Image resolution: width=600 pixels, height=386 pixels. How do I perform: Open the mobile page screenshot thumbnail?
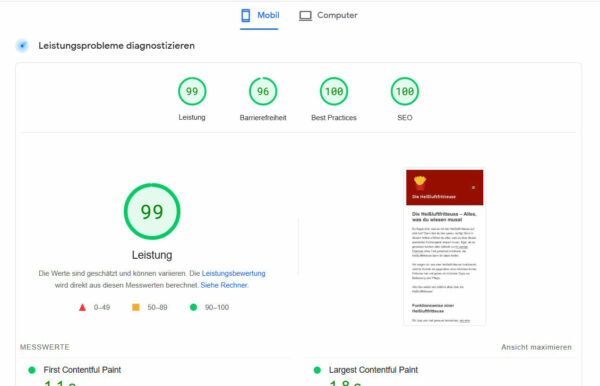[x=445, y=247]
